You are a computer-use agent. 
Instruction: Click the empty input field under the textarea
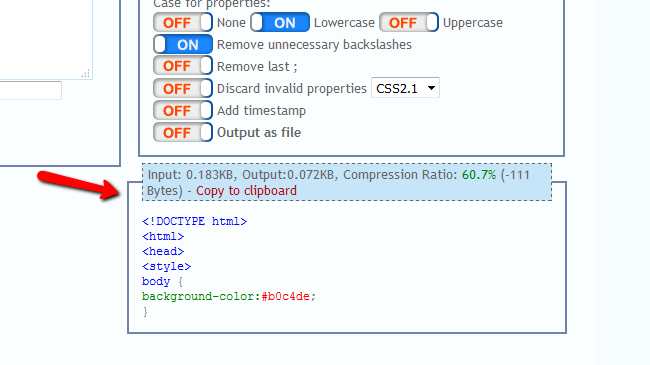point(30,90)
